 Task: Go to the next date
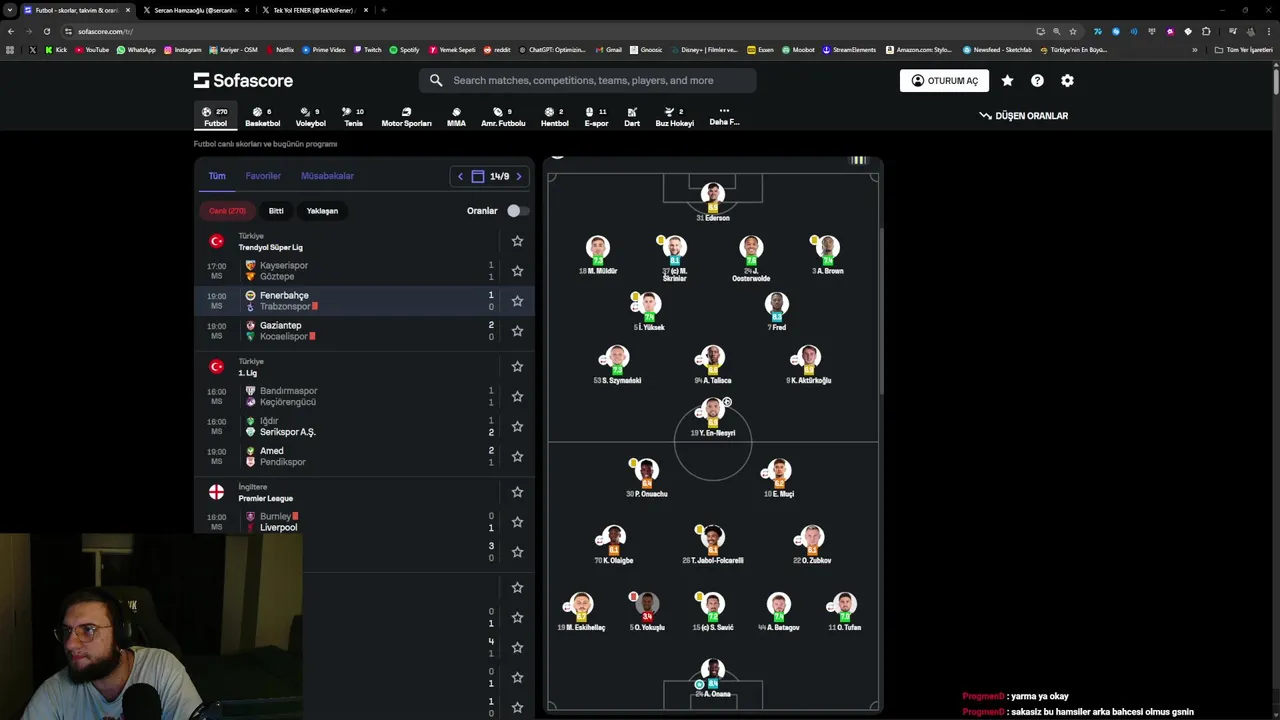click(x=518, y=176)
